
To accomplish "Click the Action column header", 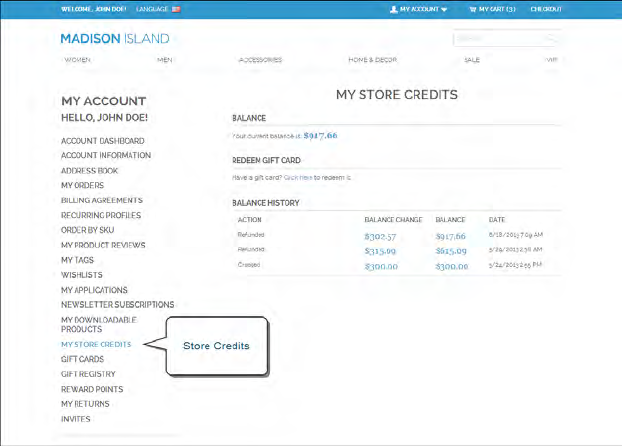I will point(250,220).
